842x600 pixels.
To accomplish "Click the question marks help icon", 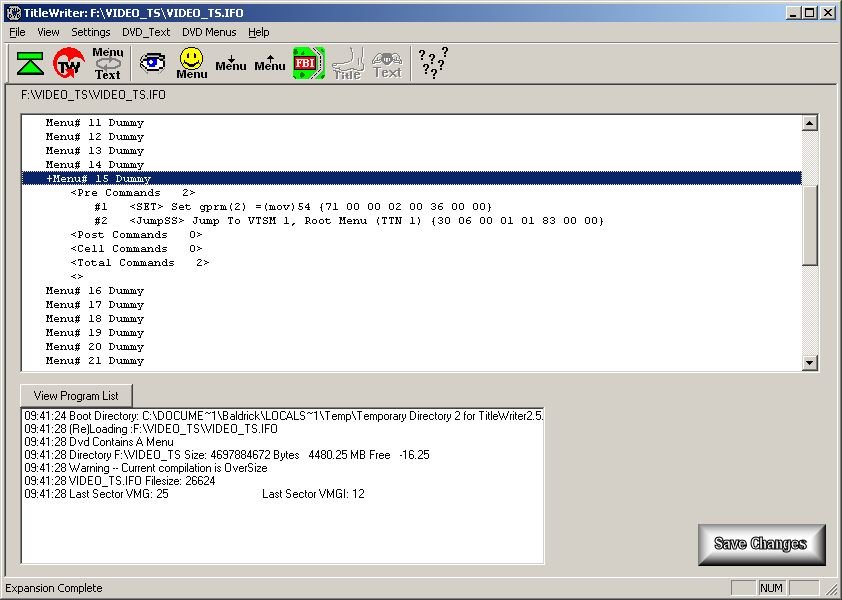I will pos(433,63).
